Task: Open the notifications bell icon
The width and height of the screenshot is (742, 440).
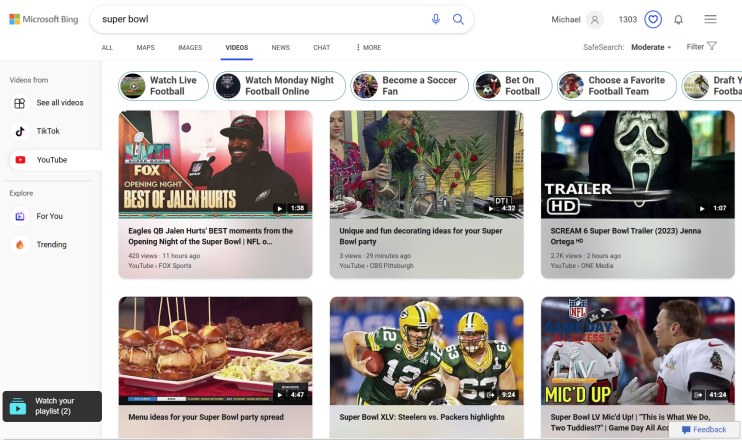Action: (679, 19)
